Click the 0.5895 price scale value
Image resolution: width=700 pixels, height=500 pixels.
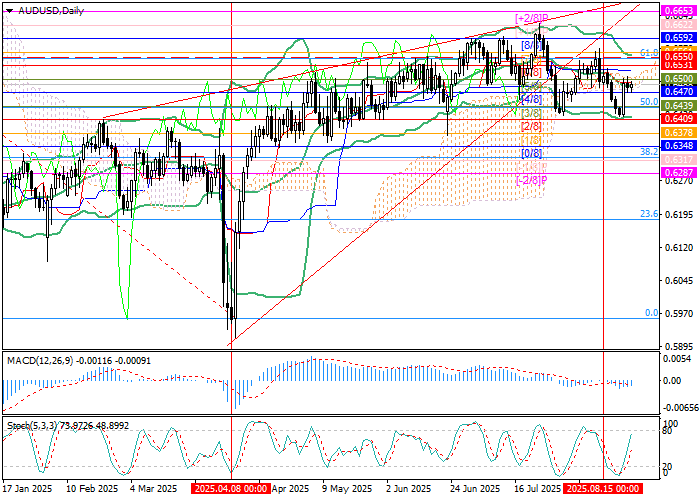click(x=680, y=347)
